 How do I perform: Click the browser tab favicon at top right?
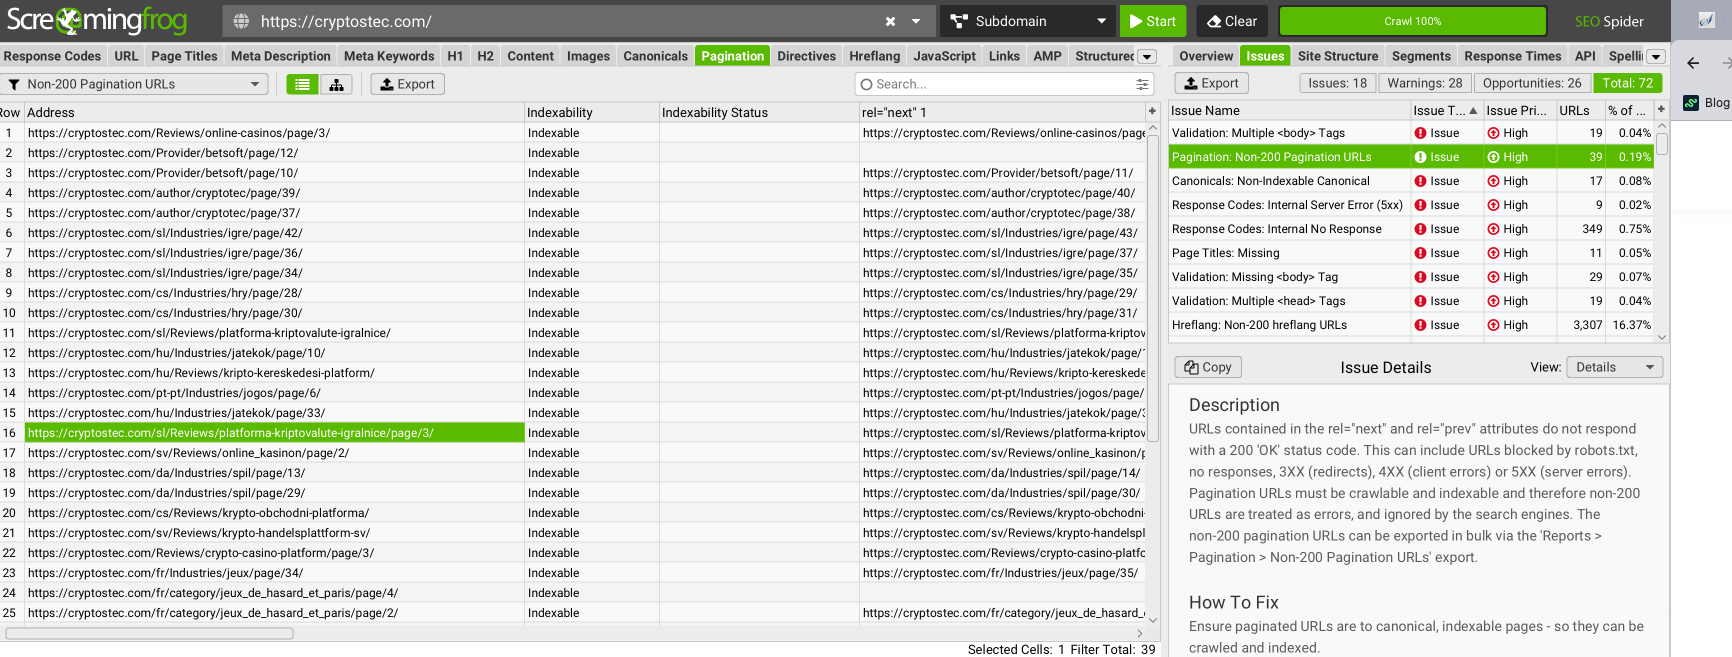point(1707,20)
